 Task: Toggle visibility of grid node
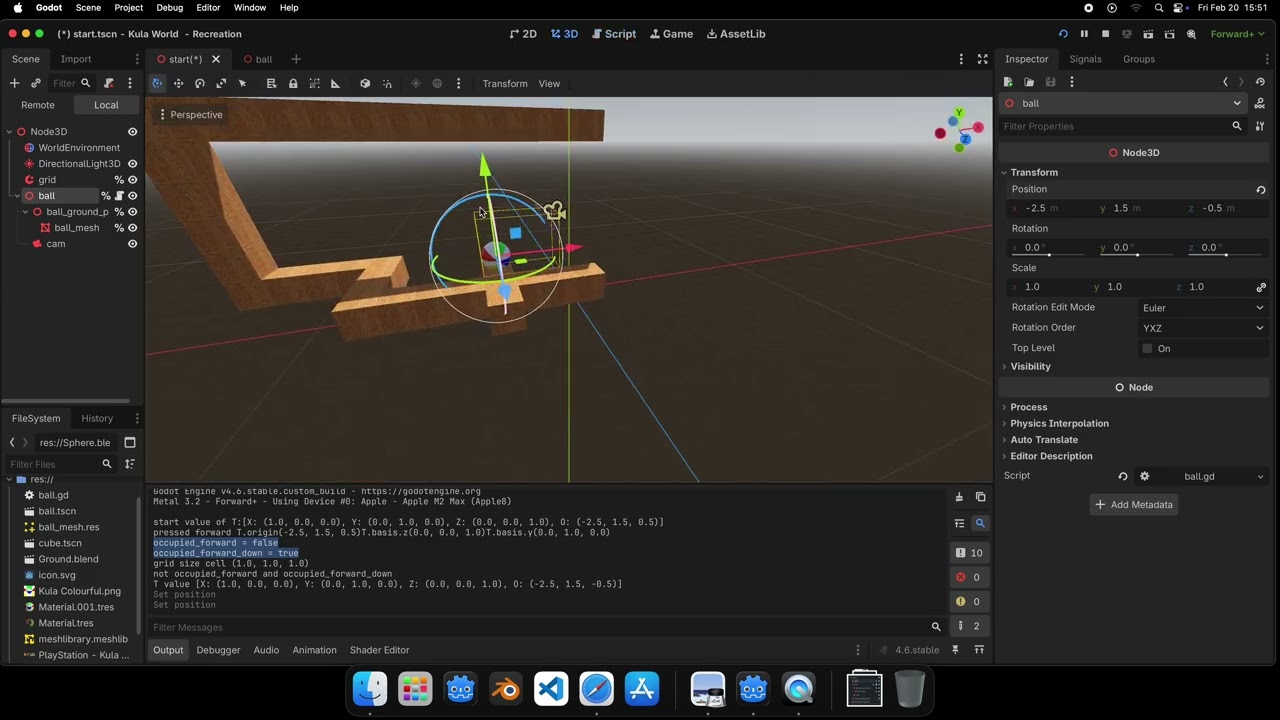[x=132, y=180]
